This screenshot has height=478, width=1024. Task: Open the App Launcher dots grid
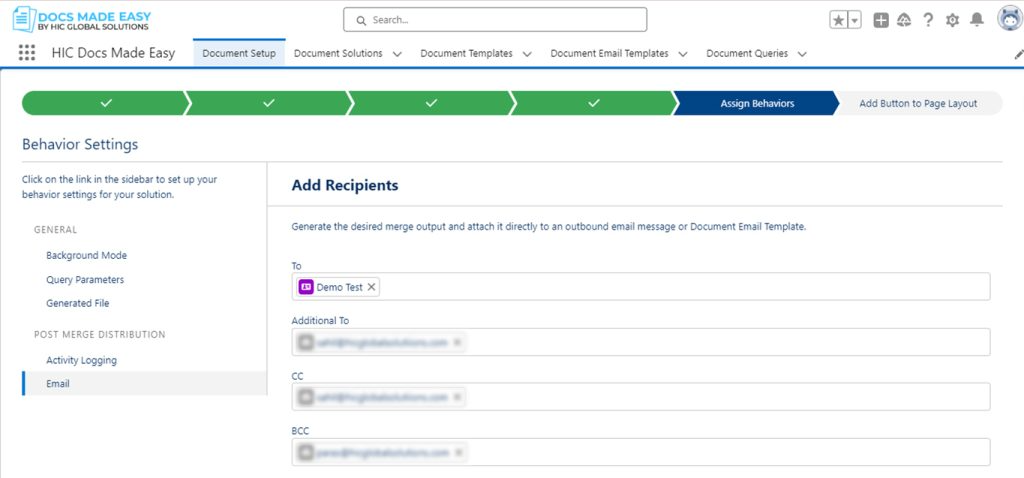tap(27, 53)
